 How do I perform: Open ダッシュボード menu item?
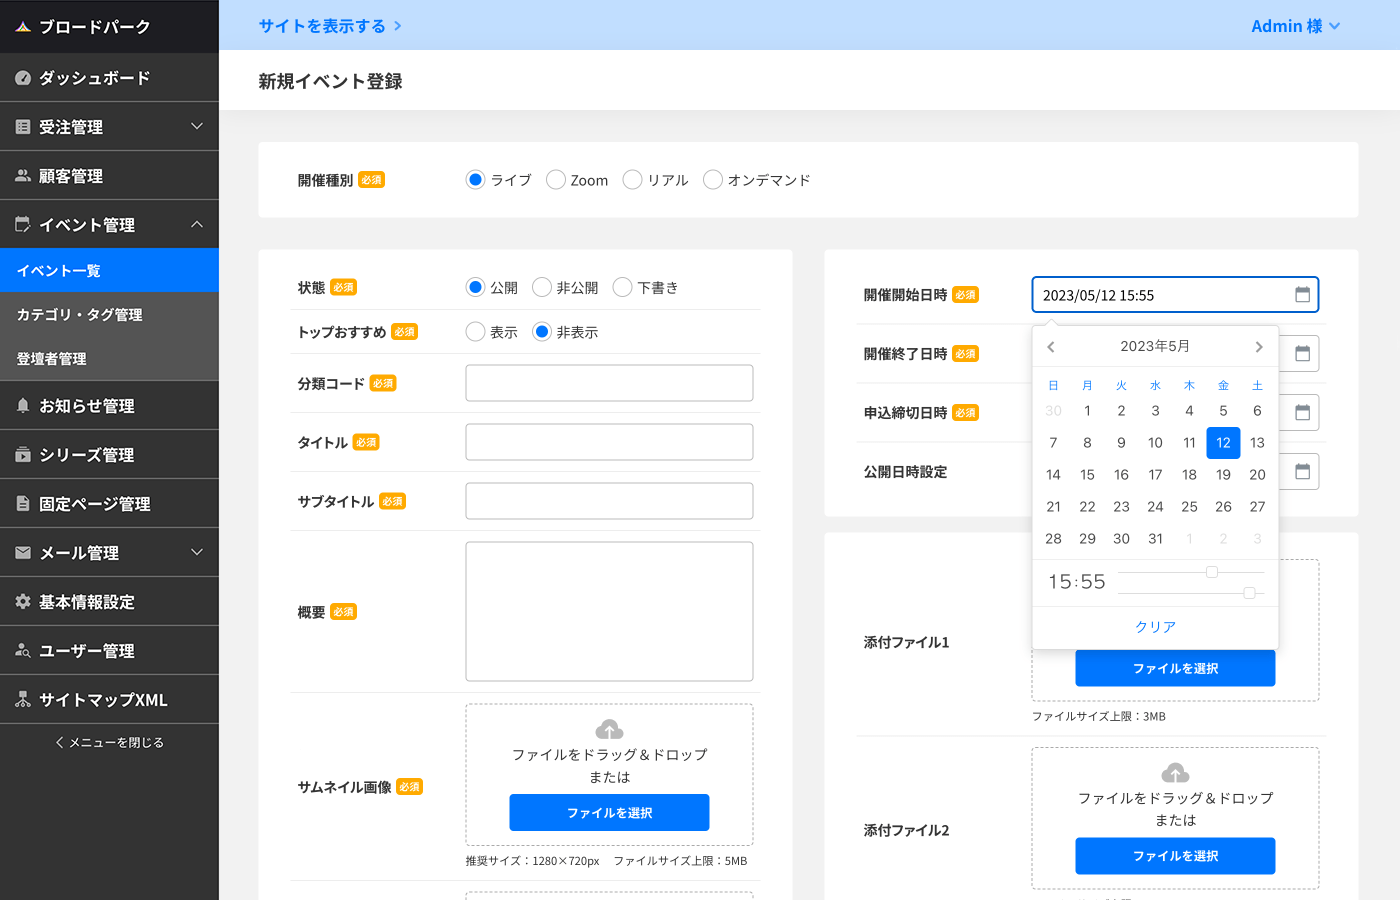(x=109, y=78)
